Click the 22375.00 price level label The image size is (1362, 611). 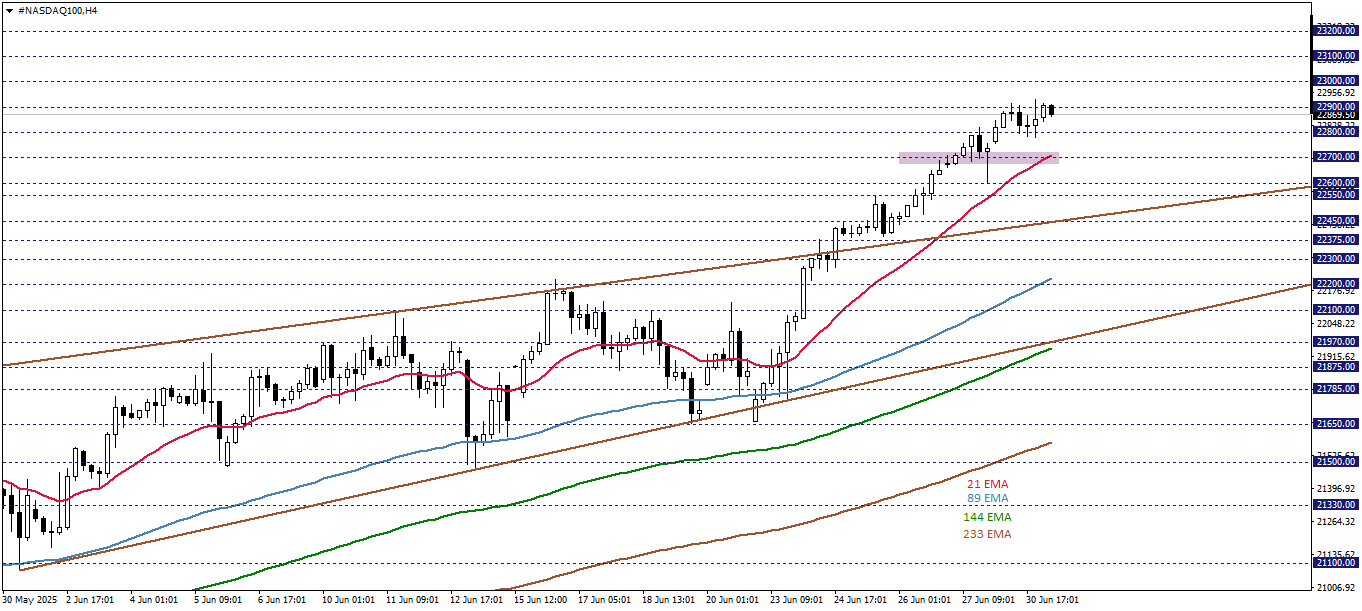(1336, 240)
